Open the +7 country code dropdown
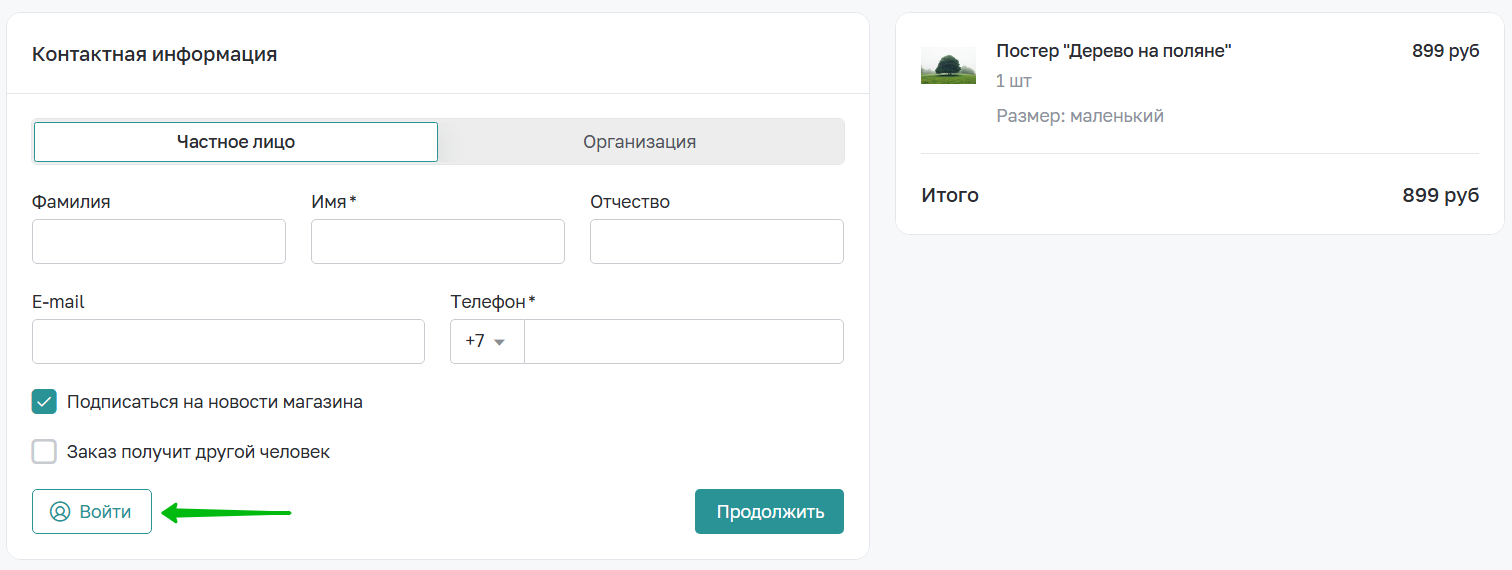The height and width of the screenshot is (570, 1512). (x=487, y=341)
